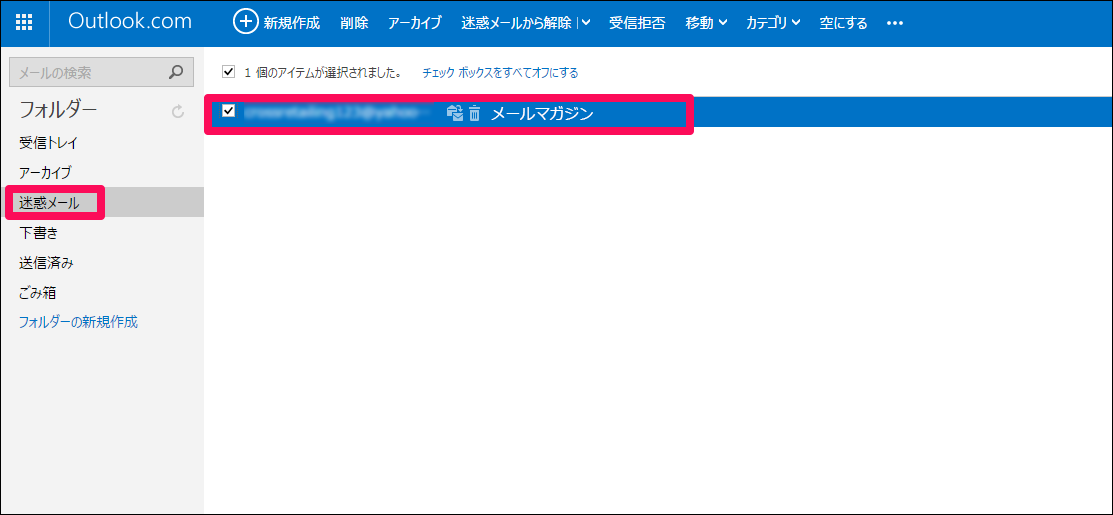The height and width of the screenshot is (515, 1113).
Task: Open the カテゴリ dropdown menu
Action: click(772, 23)
